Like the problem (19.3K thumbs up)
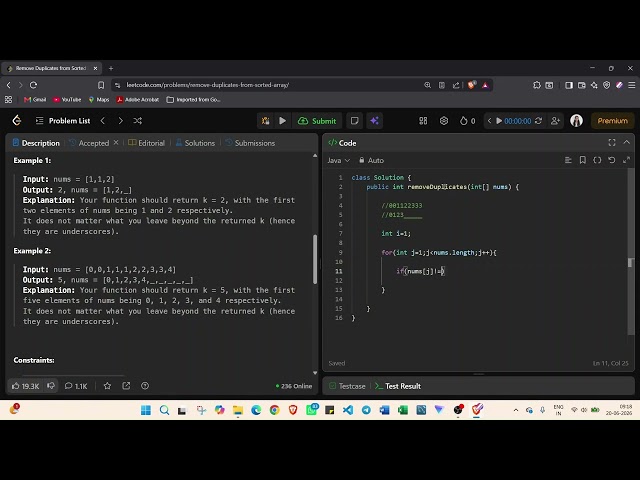Screen dimensions: 640x480 click(x=25, y=386)
